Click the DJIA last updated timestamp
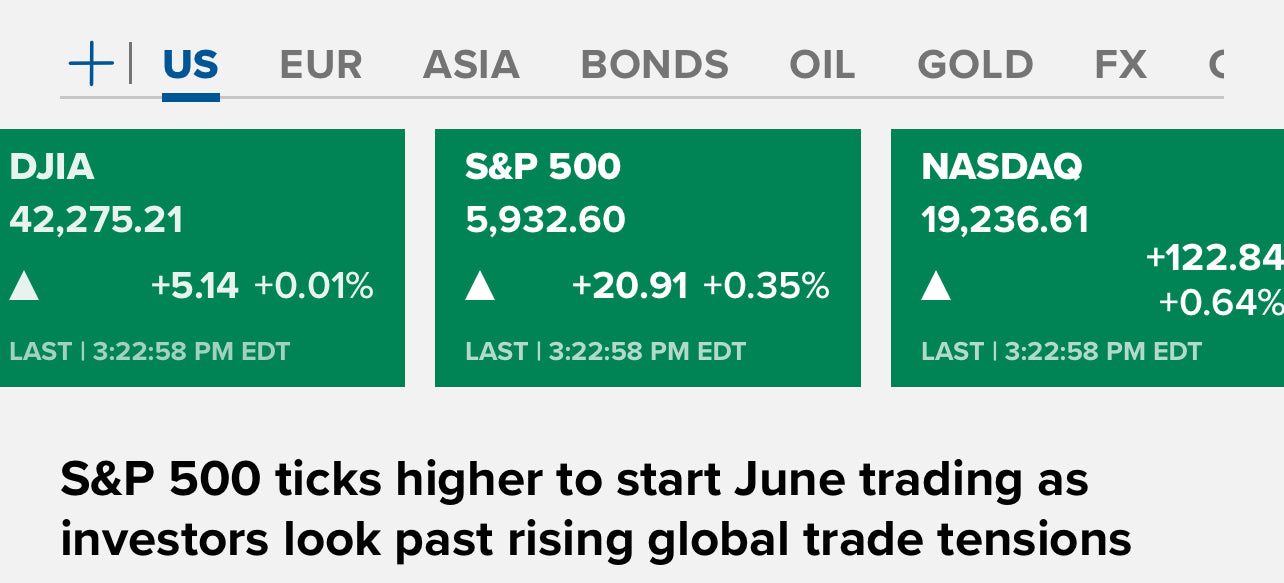The height and width of the screenshot is (583, 1284). pos(149,352)
